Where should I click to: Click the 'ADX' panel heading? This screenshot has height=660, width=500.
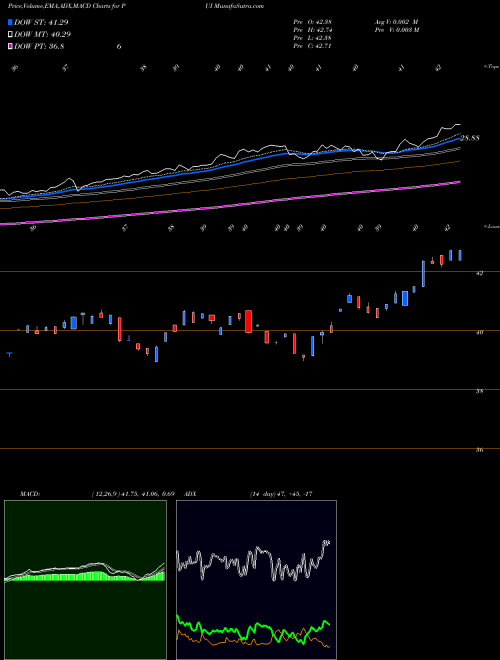point(191,494)
